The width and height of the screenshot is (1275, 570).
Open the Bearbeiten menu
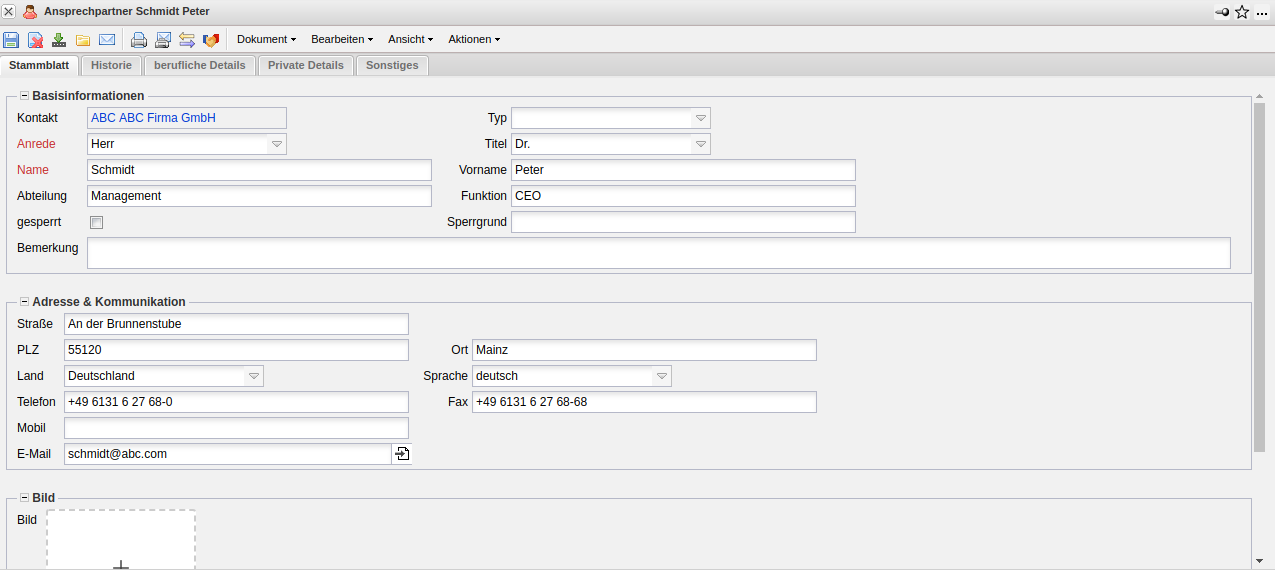341,39
